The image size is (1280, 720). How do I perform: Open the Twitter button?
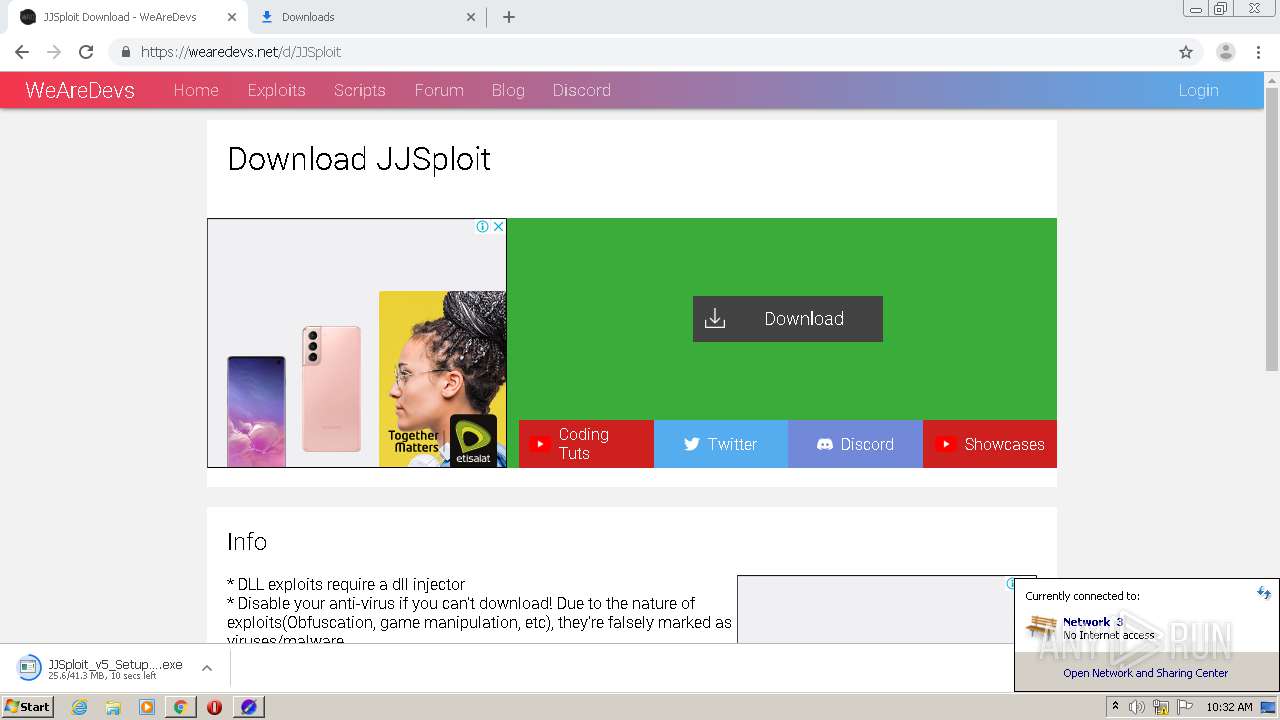721,444
